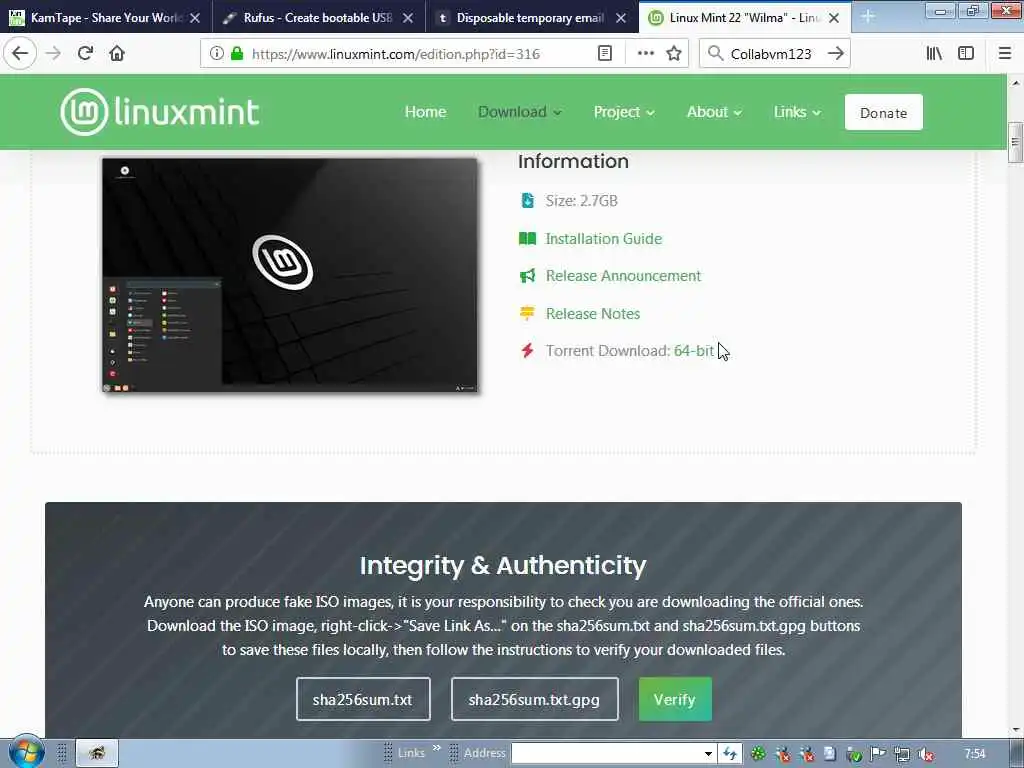Go back to the previous page
The image size is (1024, 768).
tap(20, 54)
